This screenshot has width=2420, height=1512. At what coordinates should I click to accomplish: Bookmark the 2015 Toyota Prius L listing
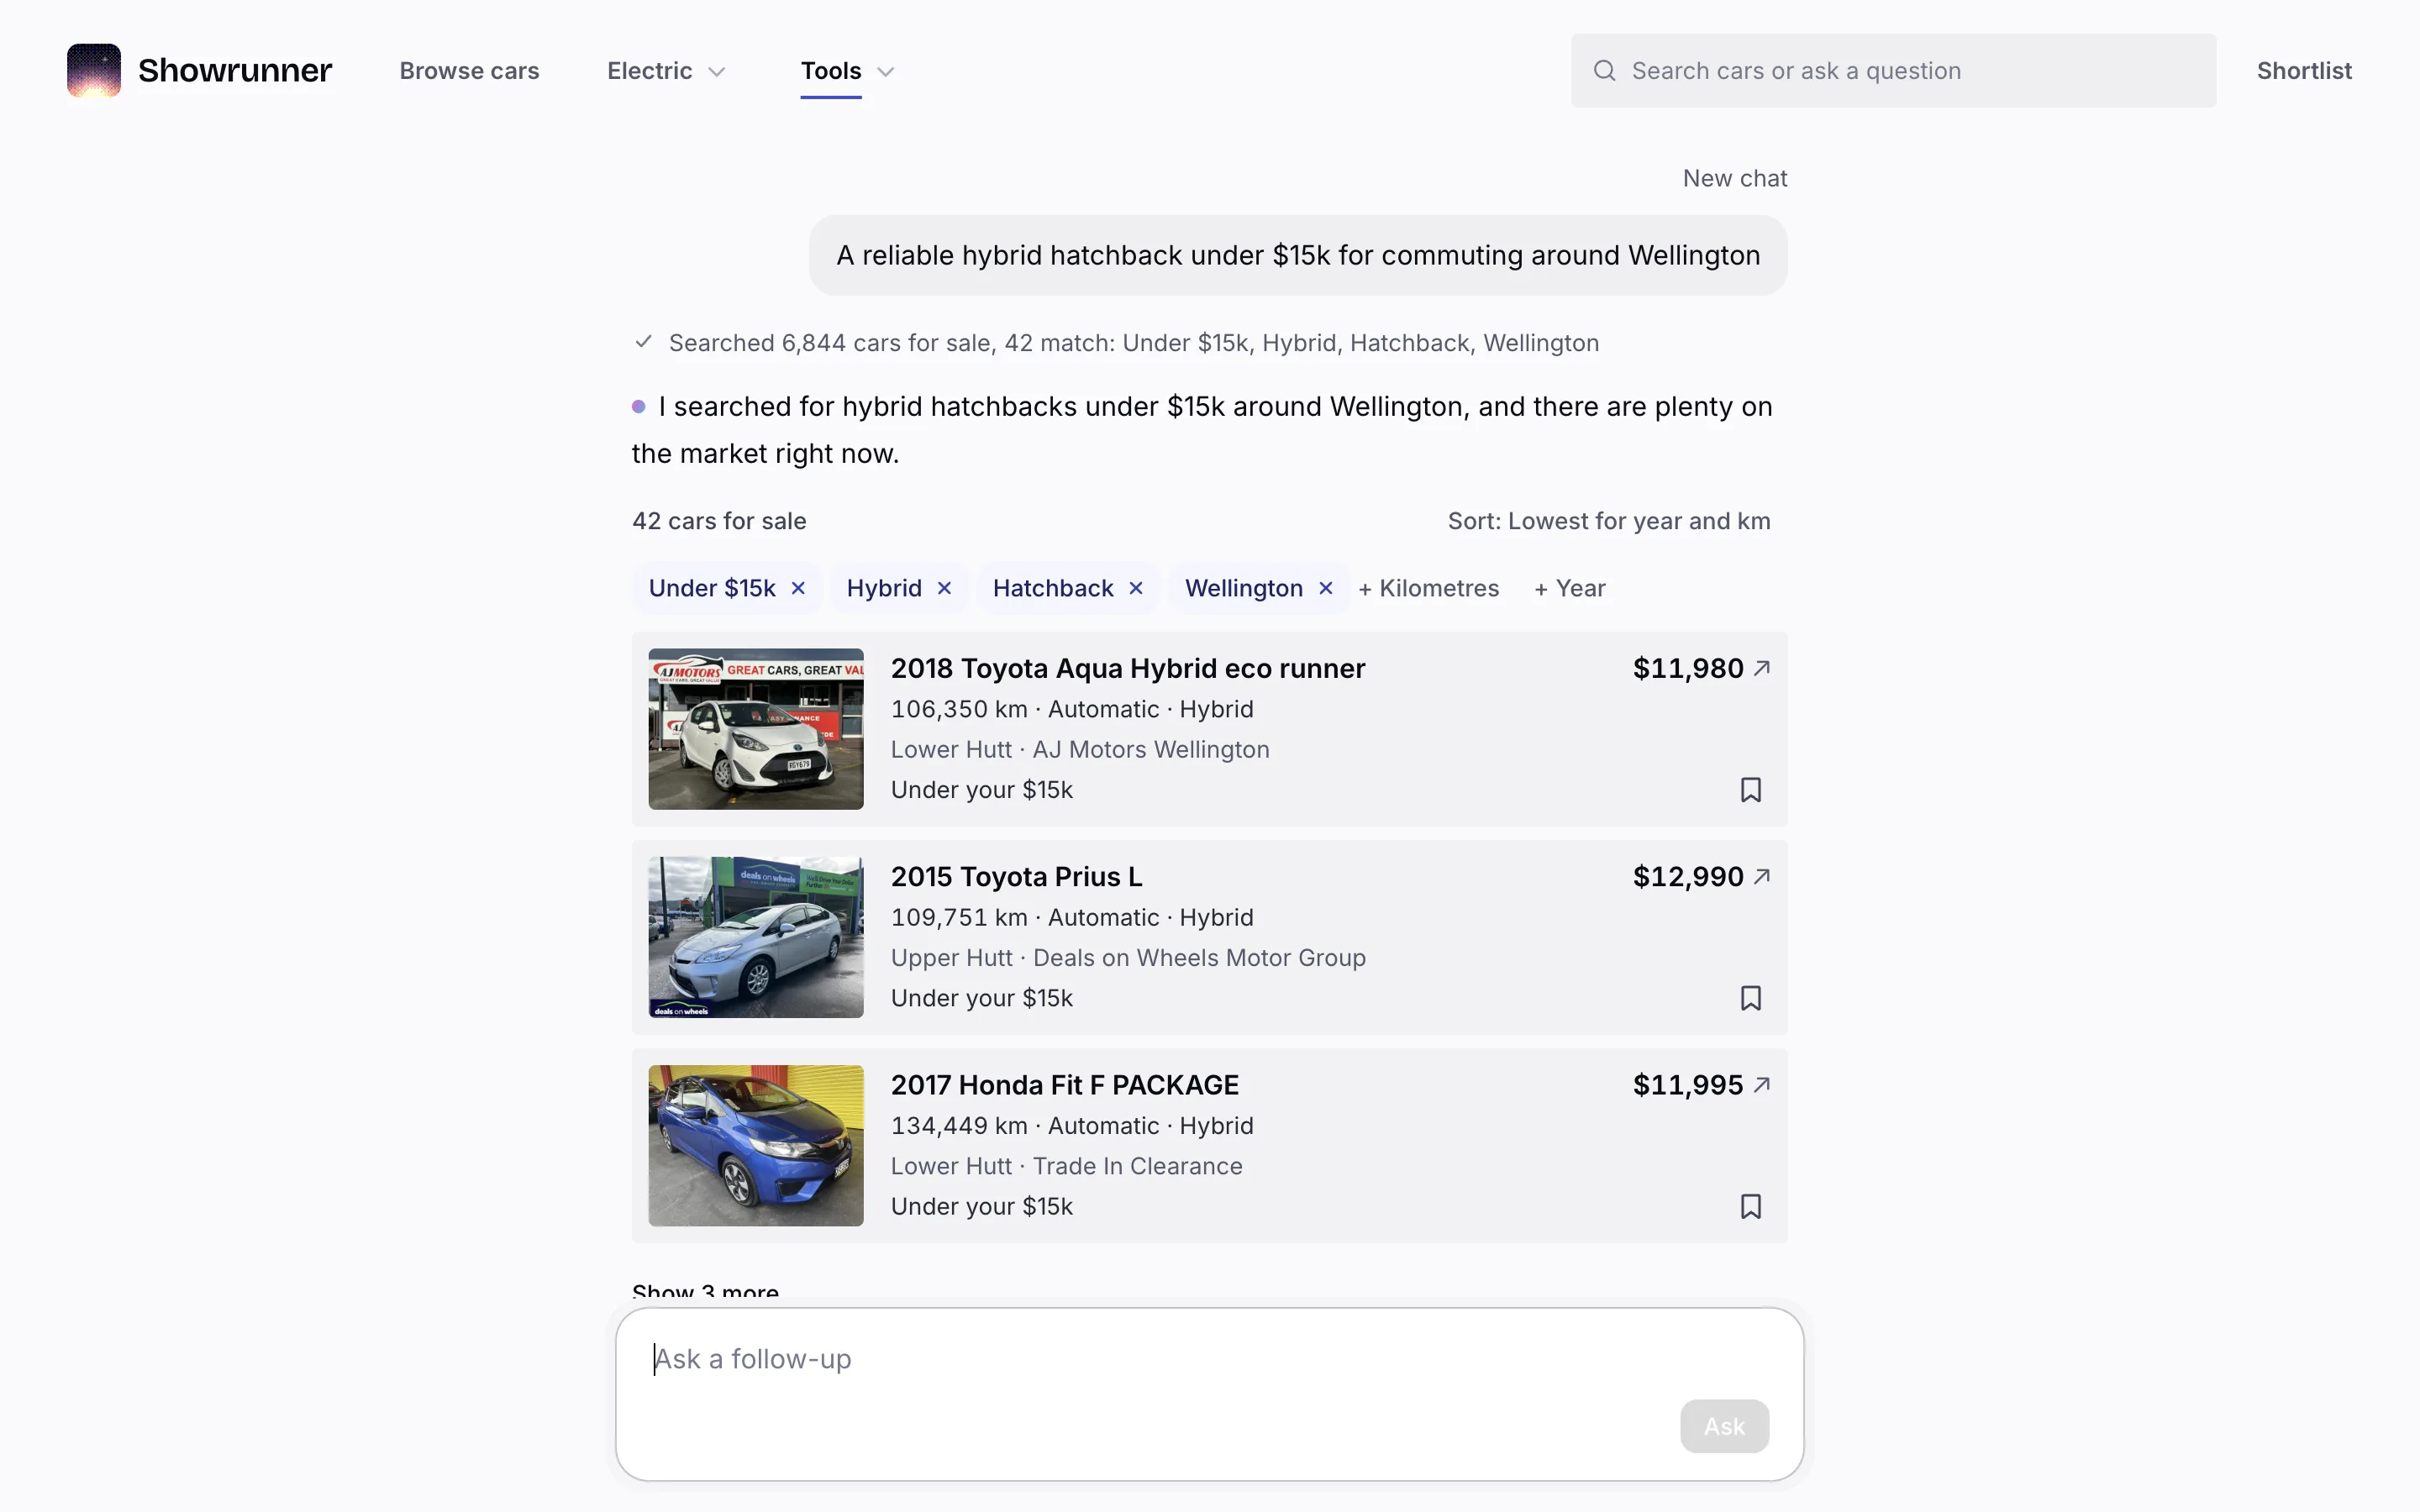point(1750,998)
